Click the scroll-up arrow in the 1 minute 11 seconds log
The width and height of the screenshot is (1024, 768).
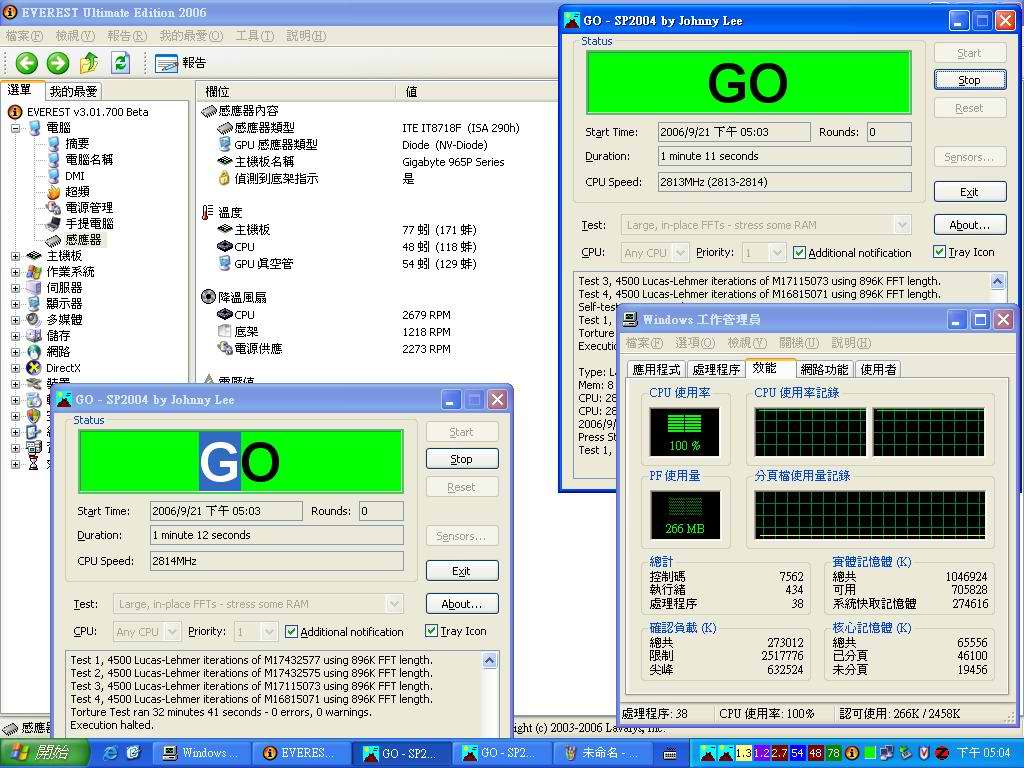tap(997, 281)
